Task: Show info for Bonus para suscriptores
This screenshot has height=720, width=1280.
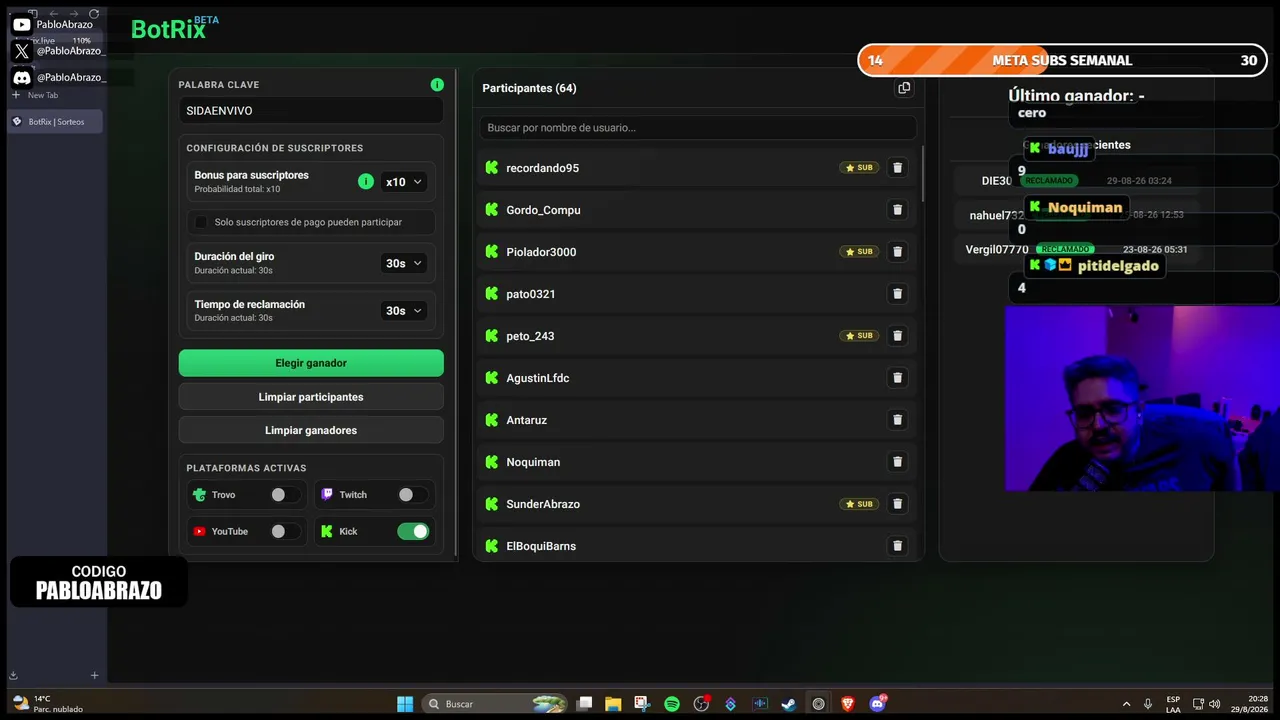Action: 366,182
